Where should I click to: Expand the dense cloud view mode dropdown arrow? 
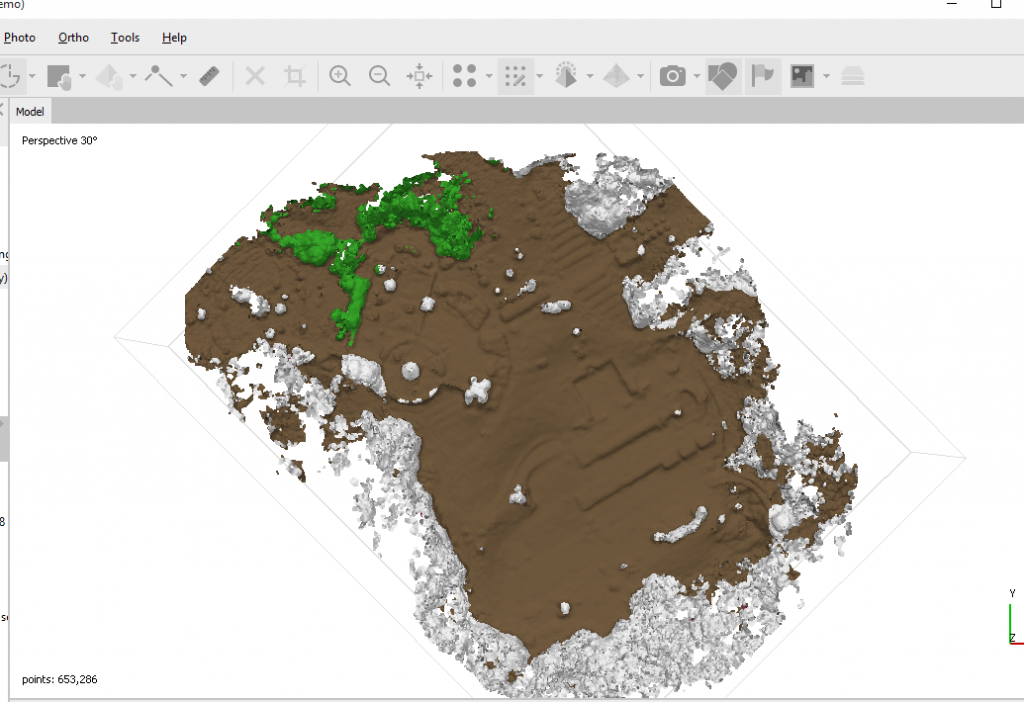pyautogui.click(x=540, y=76)
